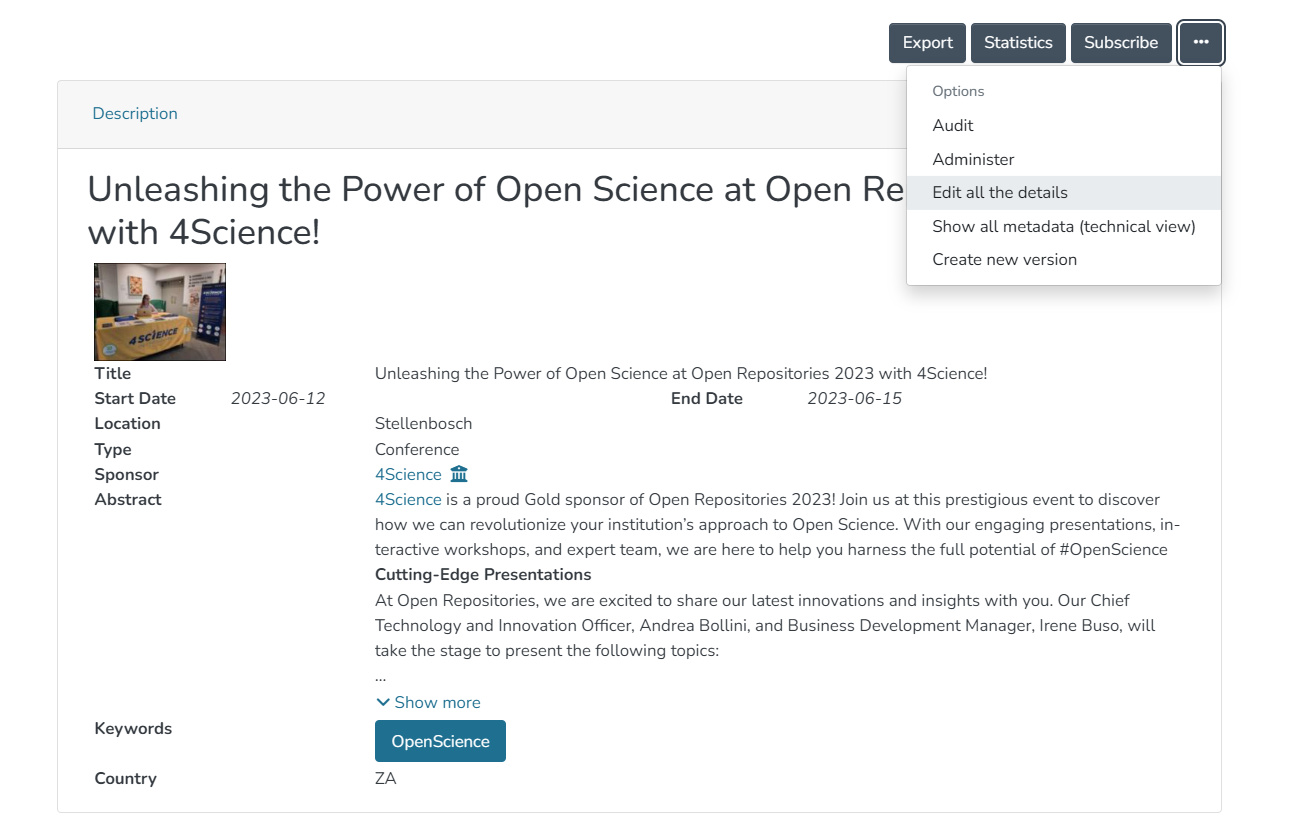The height and width of the screenshot is (817, 1299).
Task: Click the Export button
Action: [x=927, y=43]
